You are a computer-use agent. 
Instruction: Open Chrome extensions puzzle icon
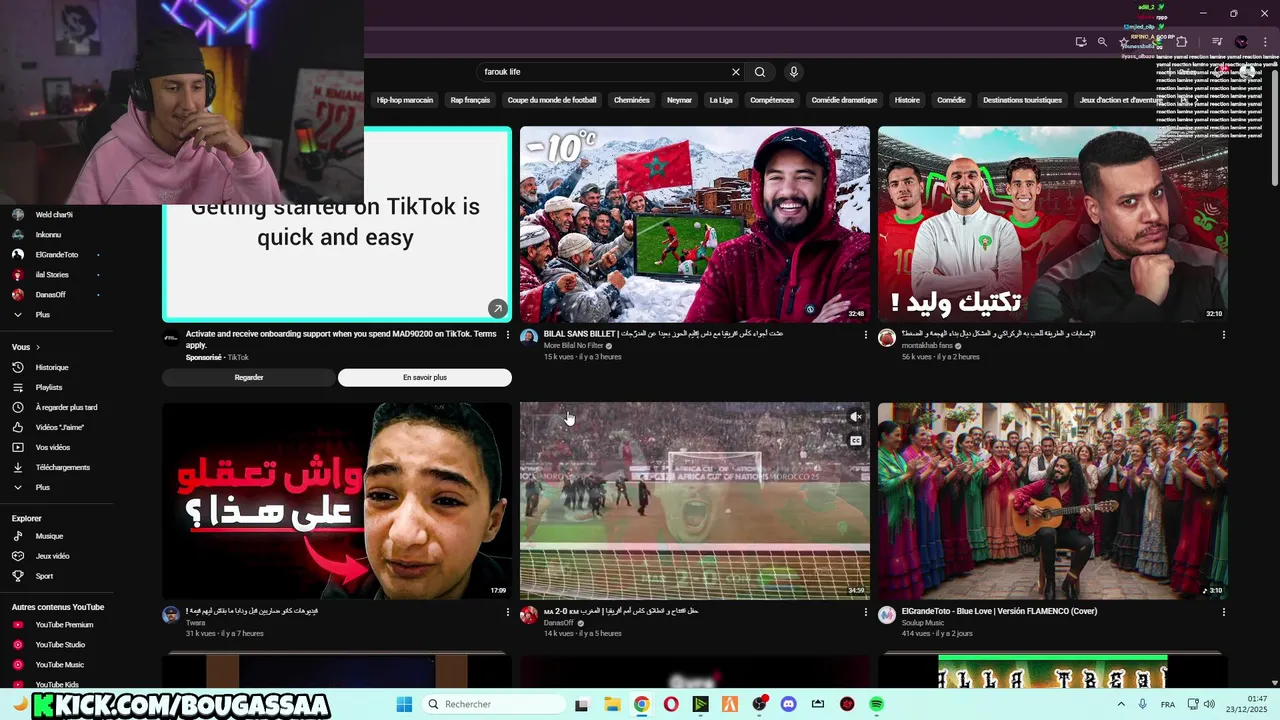point(1182,42)
